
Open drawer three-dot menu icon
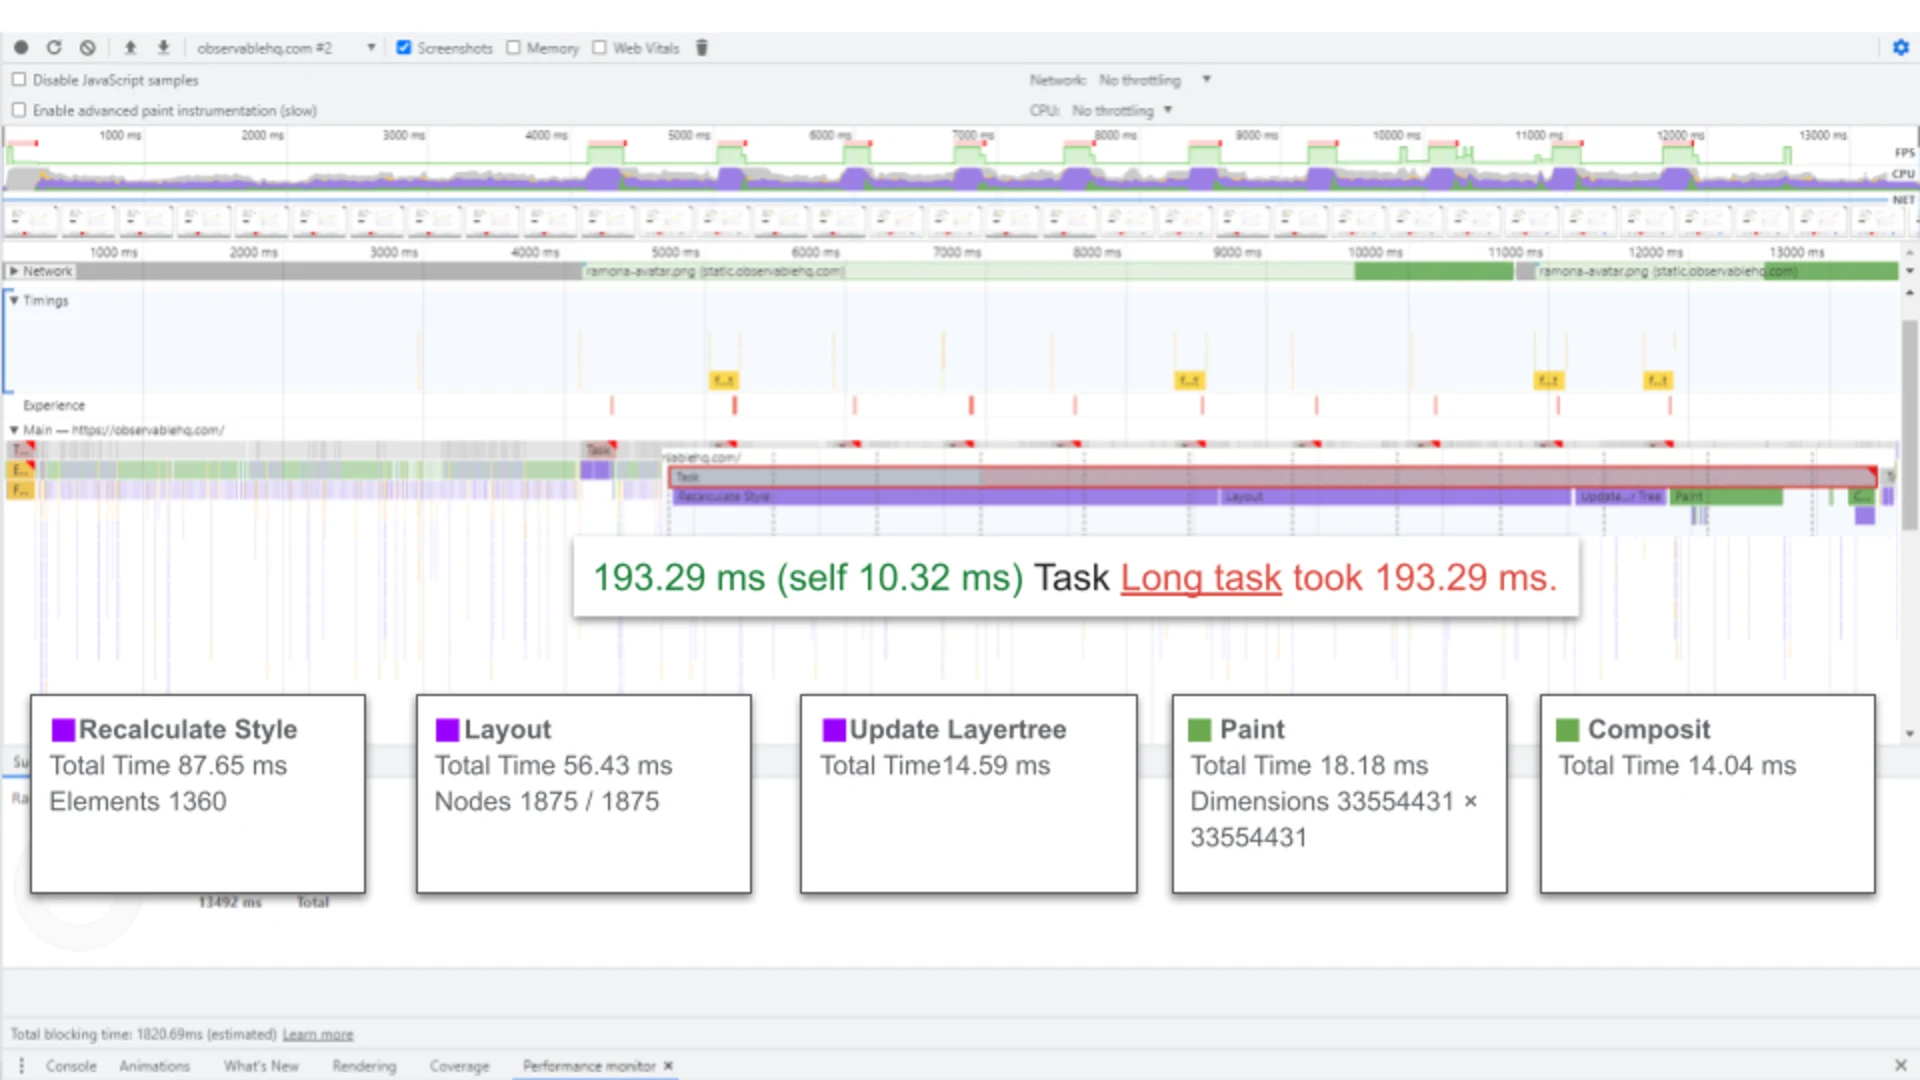pyautogui.click(x=21, y=1066)
